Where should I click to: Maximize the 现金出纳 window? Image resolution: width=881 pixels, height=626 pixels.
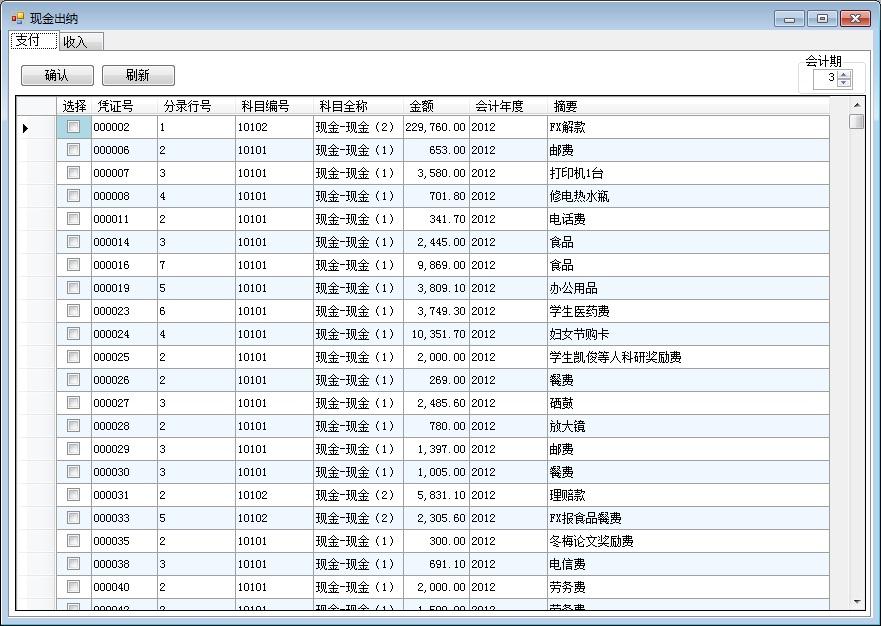pyautogui.click(x=823, y=19)
